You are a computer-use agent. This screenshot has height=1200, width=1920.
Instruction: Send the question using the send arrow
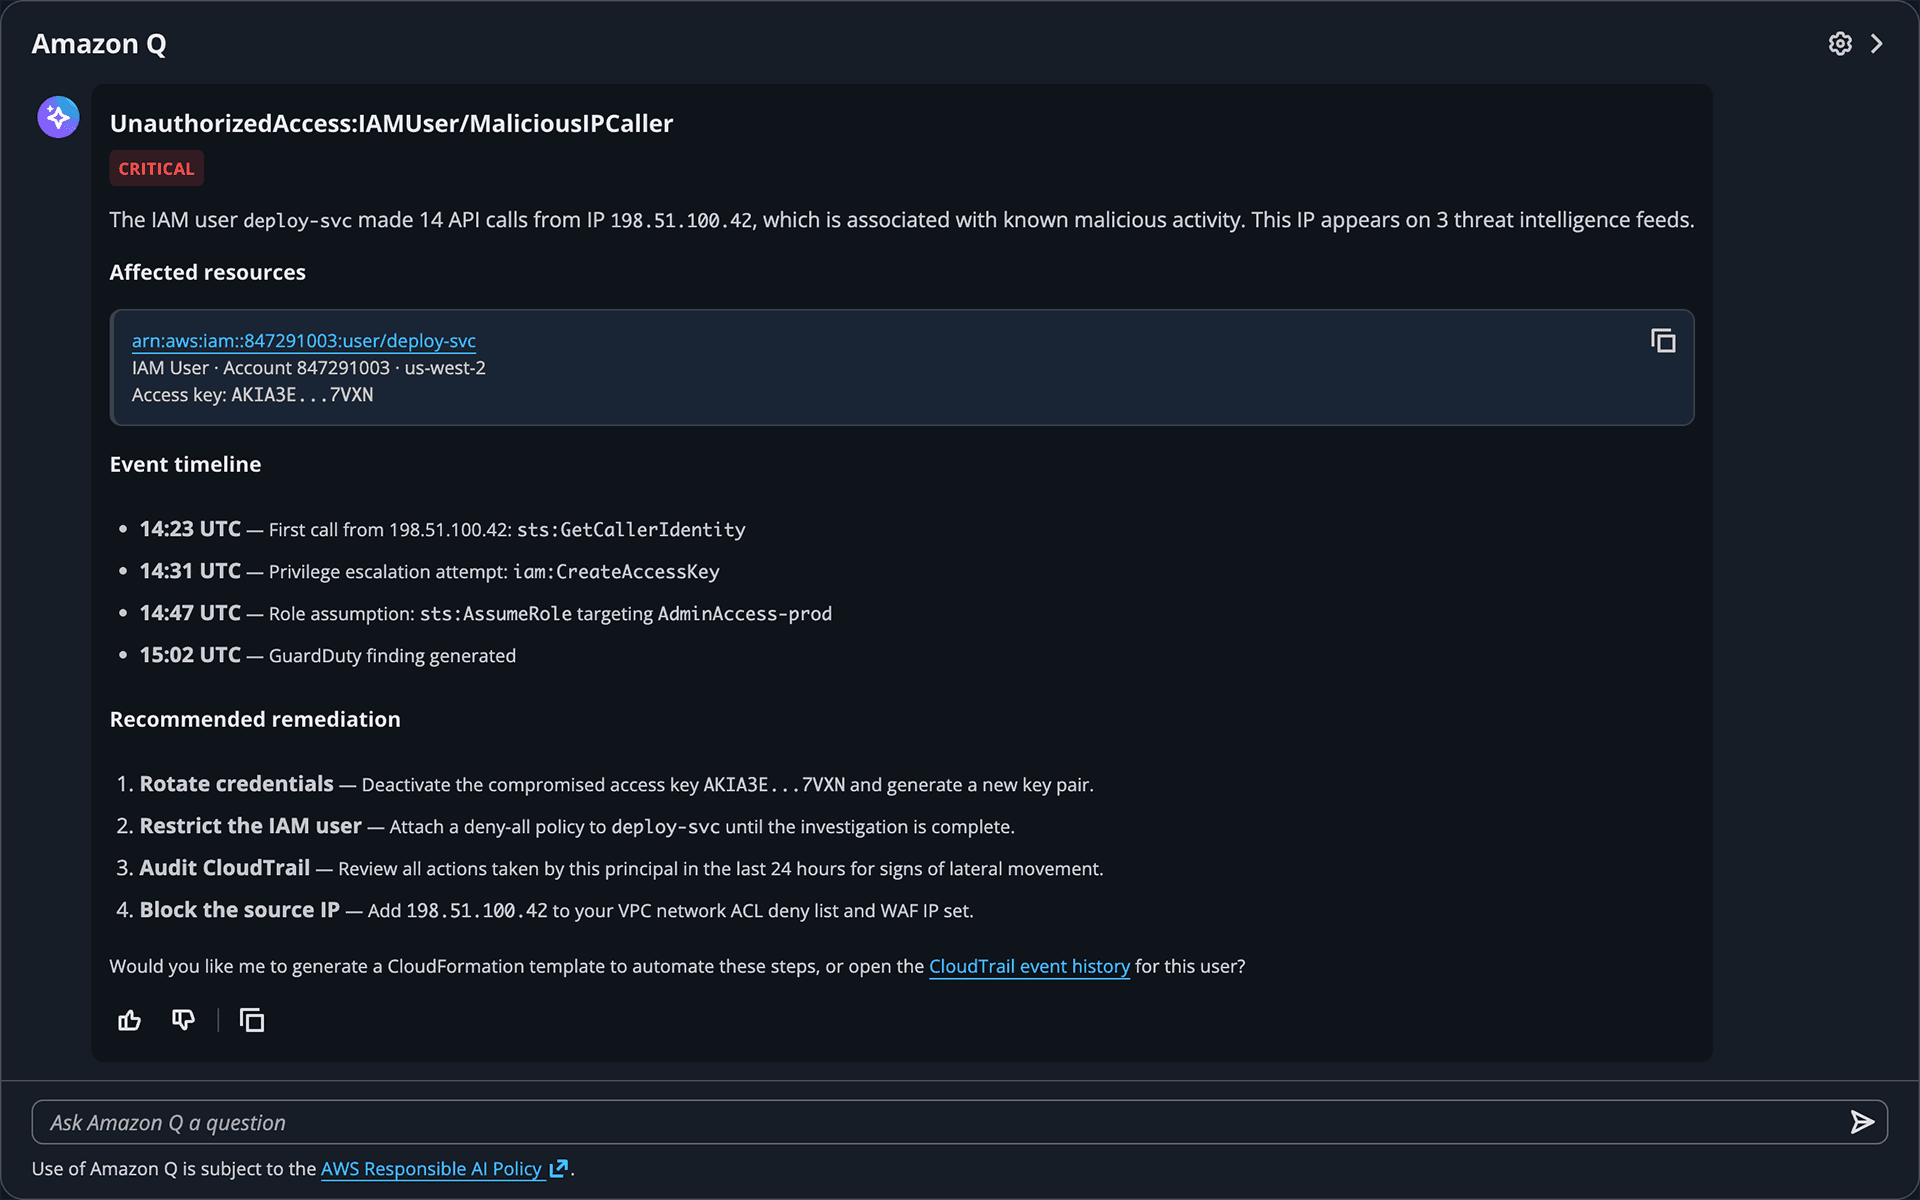(x=1862, y=1122)
